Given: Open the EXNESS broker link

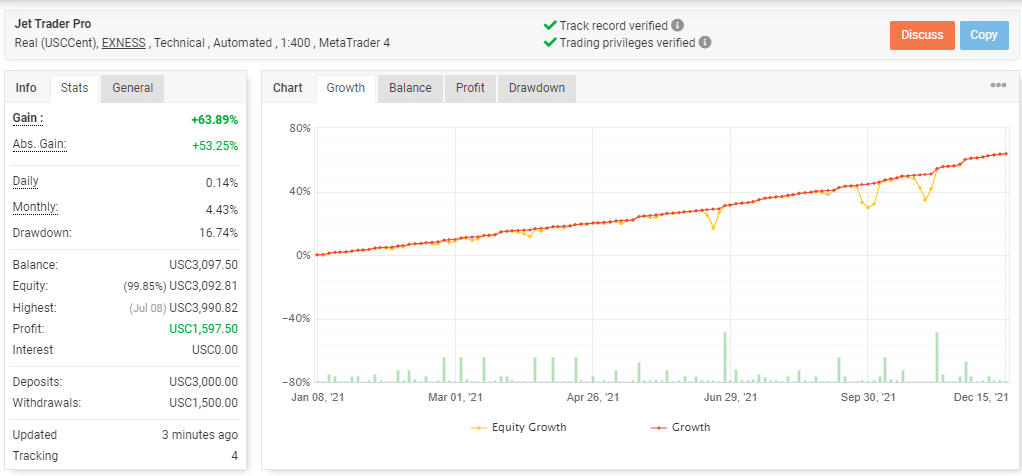Looking at the screenshot, I should [x=124, y=43].
